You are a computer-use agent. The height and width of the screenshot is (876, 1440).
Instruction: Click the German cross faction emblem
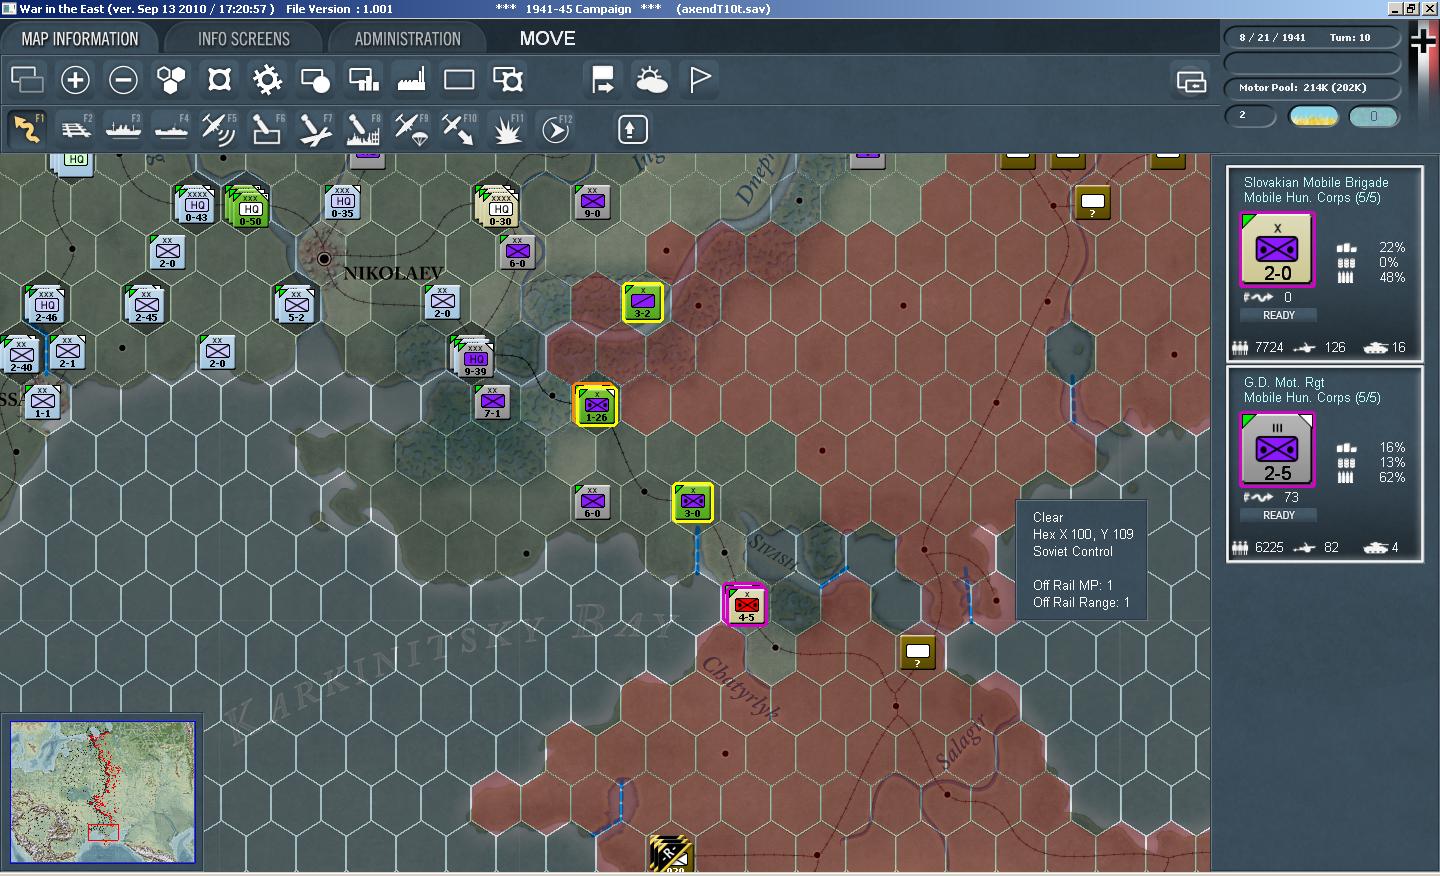coord(1422,41)
